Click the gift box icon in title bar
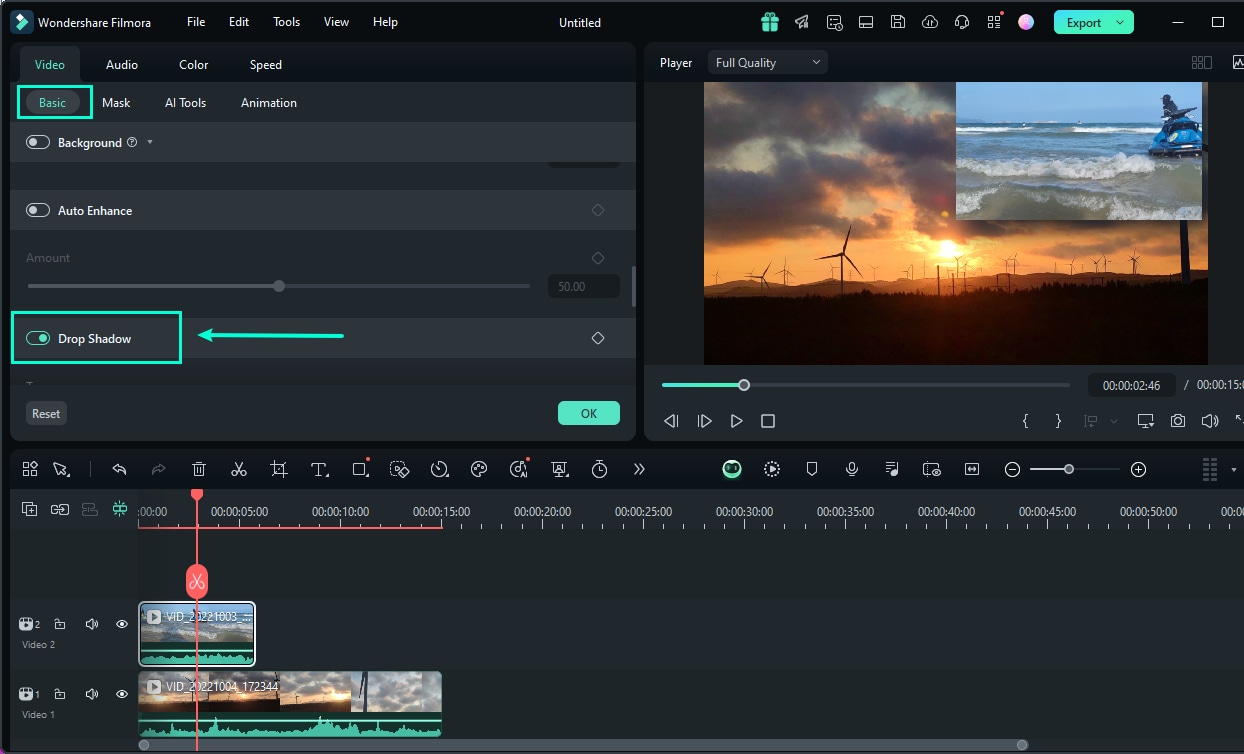The image size is (1244, 754). click(x=769, y=22)
